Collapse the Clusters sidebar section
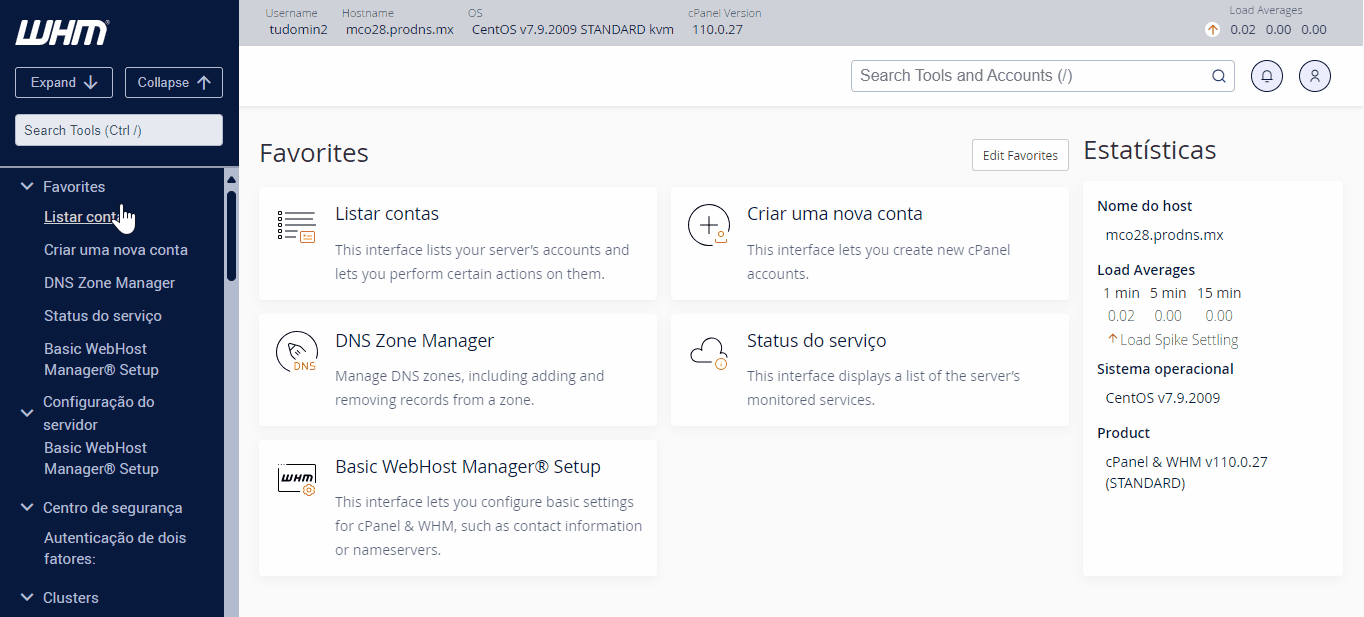The image size is (1364, 617). pos(28,598)
